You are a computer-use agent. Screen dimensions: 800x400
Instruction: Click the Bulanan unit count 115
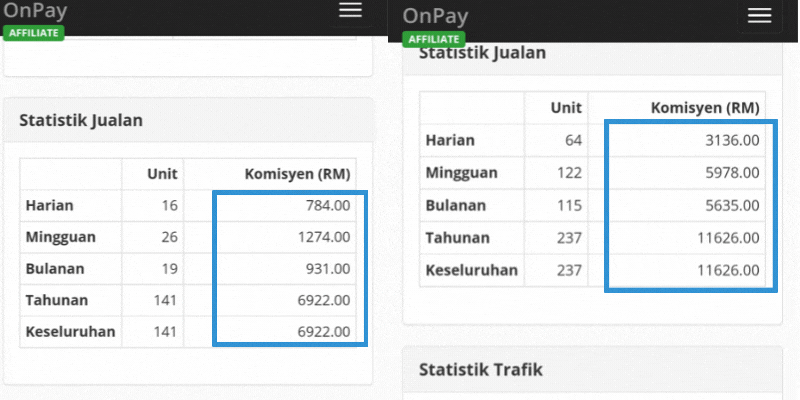click(x=568, y=205)
